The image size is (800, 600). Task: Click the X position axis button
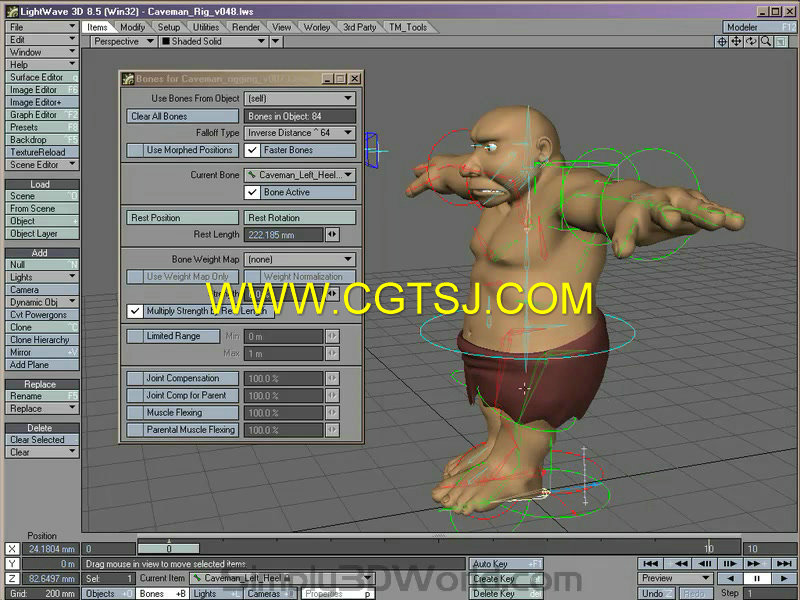tap(12, 549)
